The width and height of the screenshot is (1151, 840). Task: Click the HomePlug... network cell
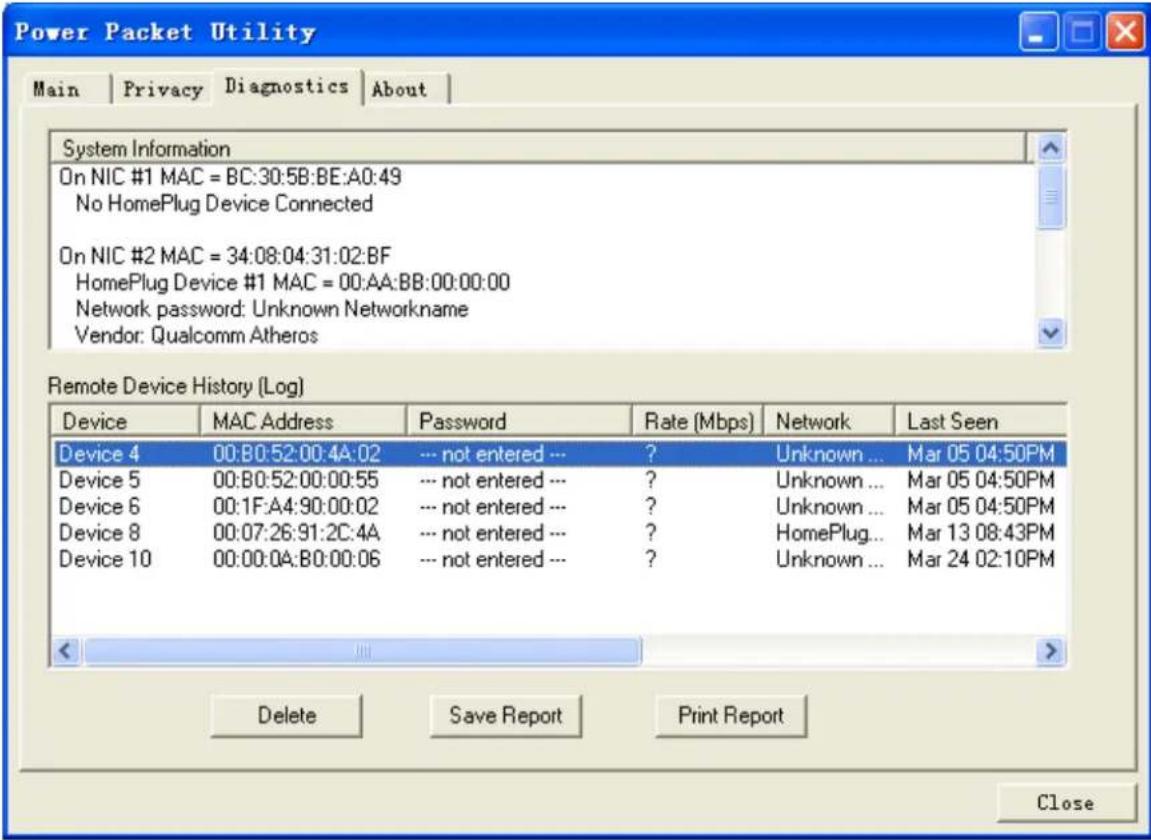pos(829,533)
